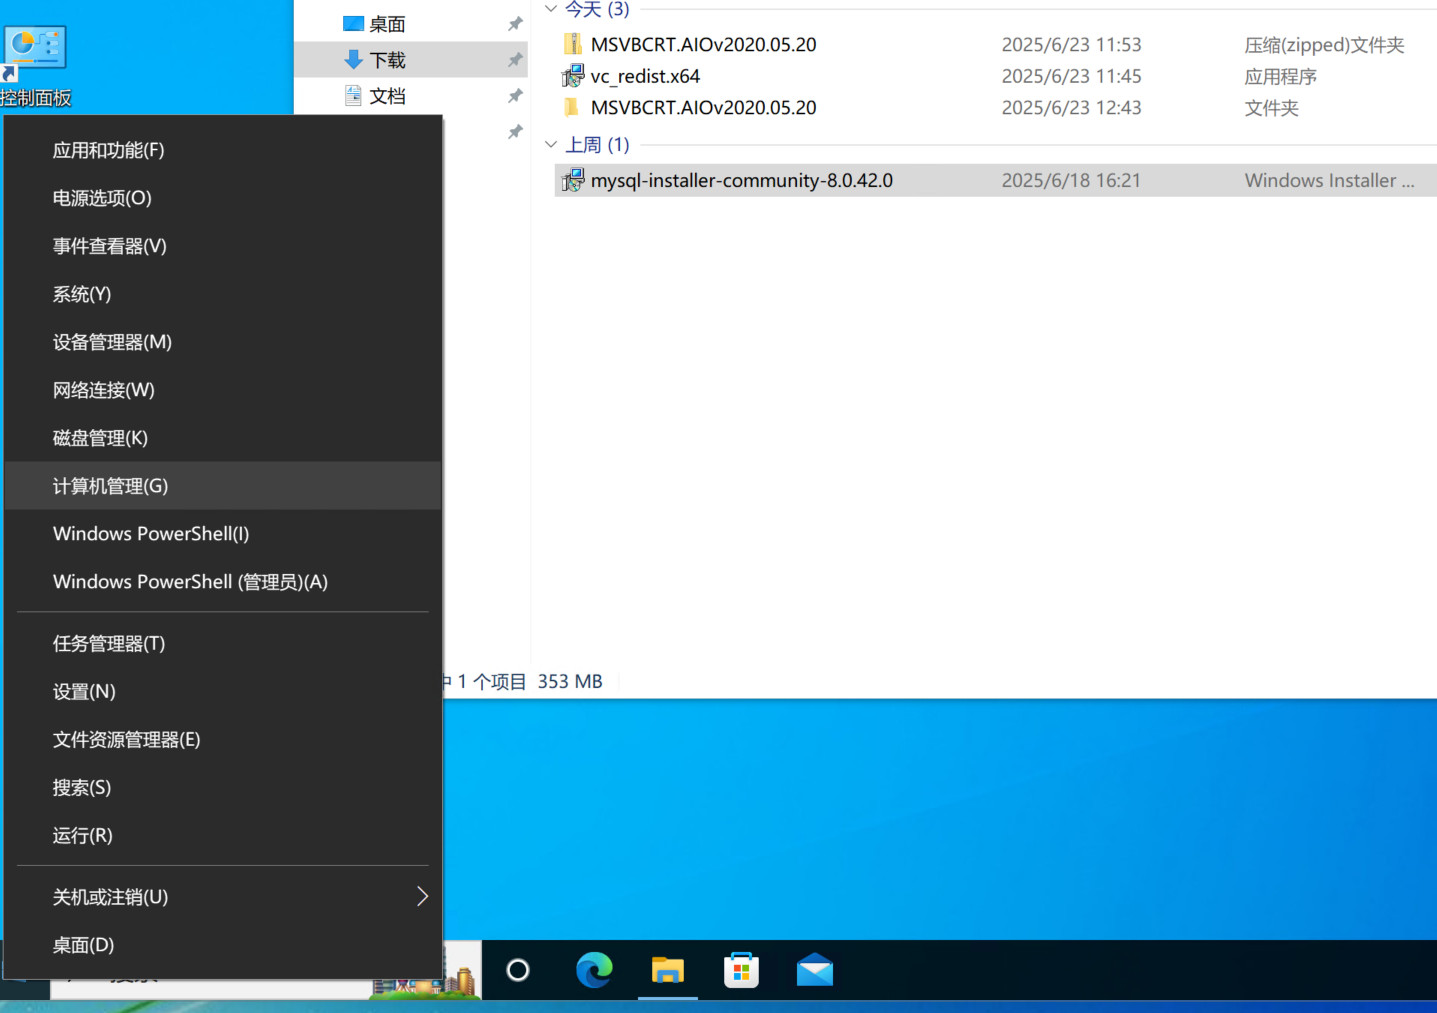Open 任务管理器(T) from the menu
The height and width of the screenshot is (1013, 1437).
[109, 644]
